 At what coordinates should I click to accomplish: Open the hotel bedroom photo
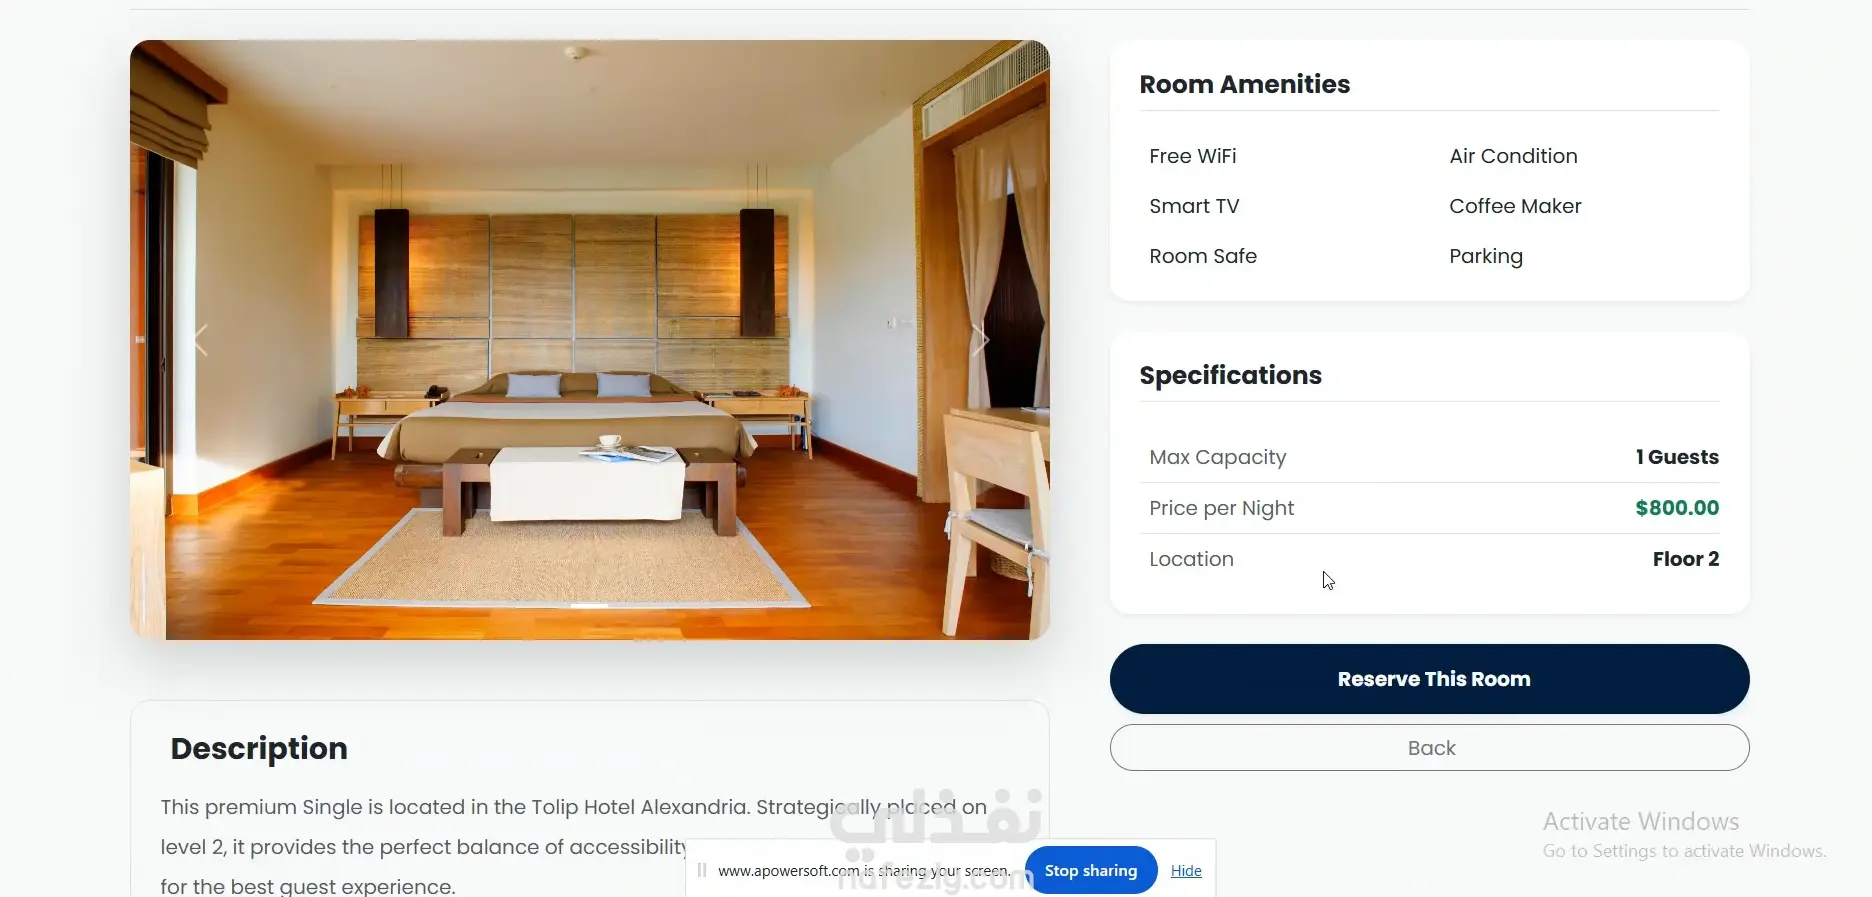click(590, 340)
